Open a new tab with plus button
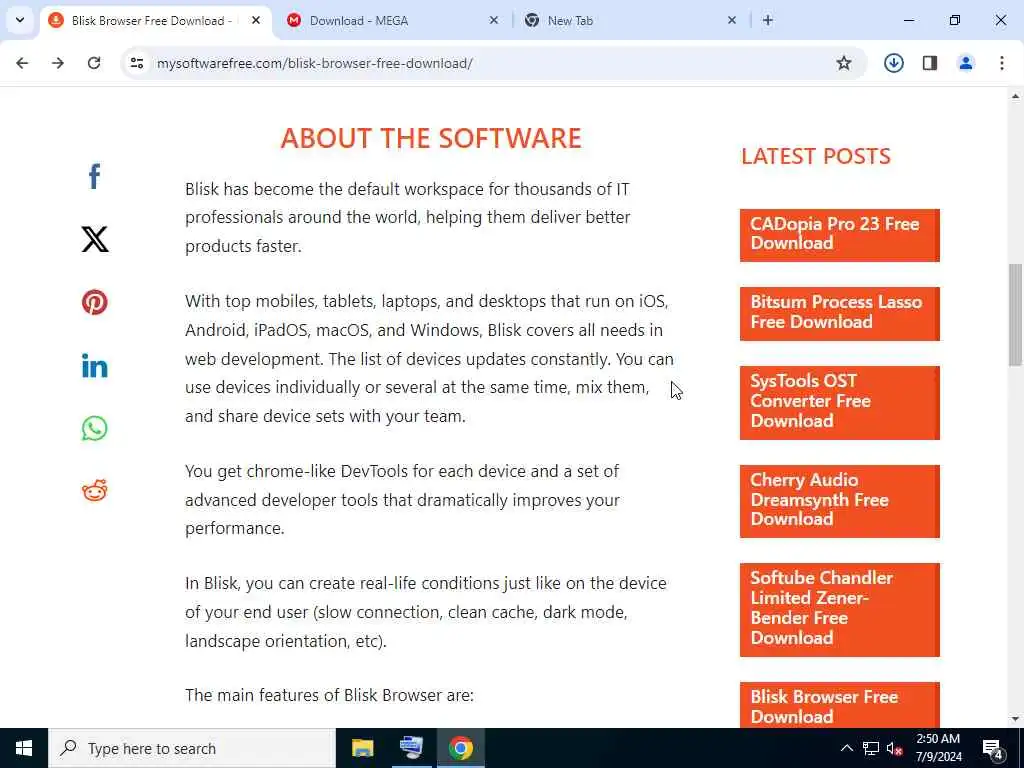Viewport: 1024px width, 768px height. pos(768,21)
